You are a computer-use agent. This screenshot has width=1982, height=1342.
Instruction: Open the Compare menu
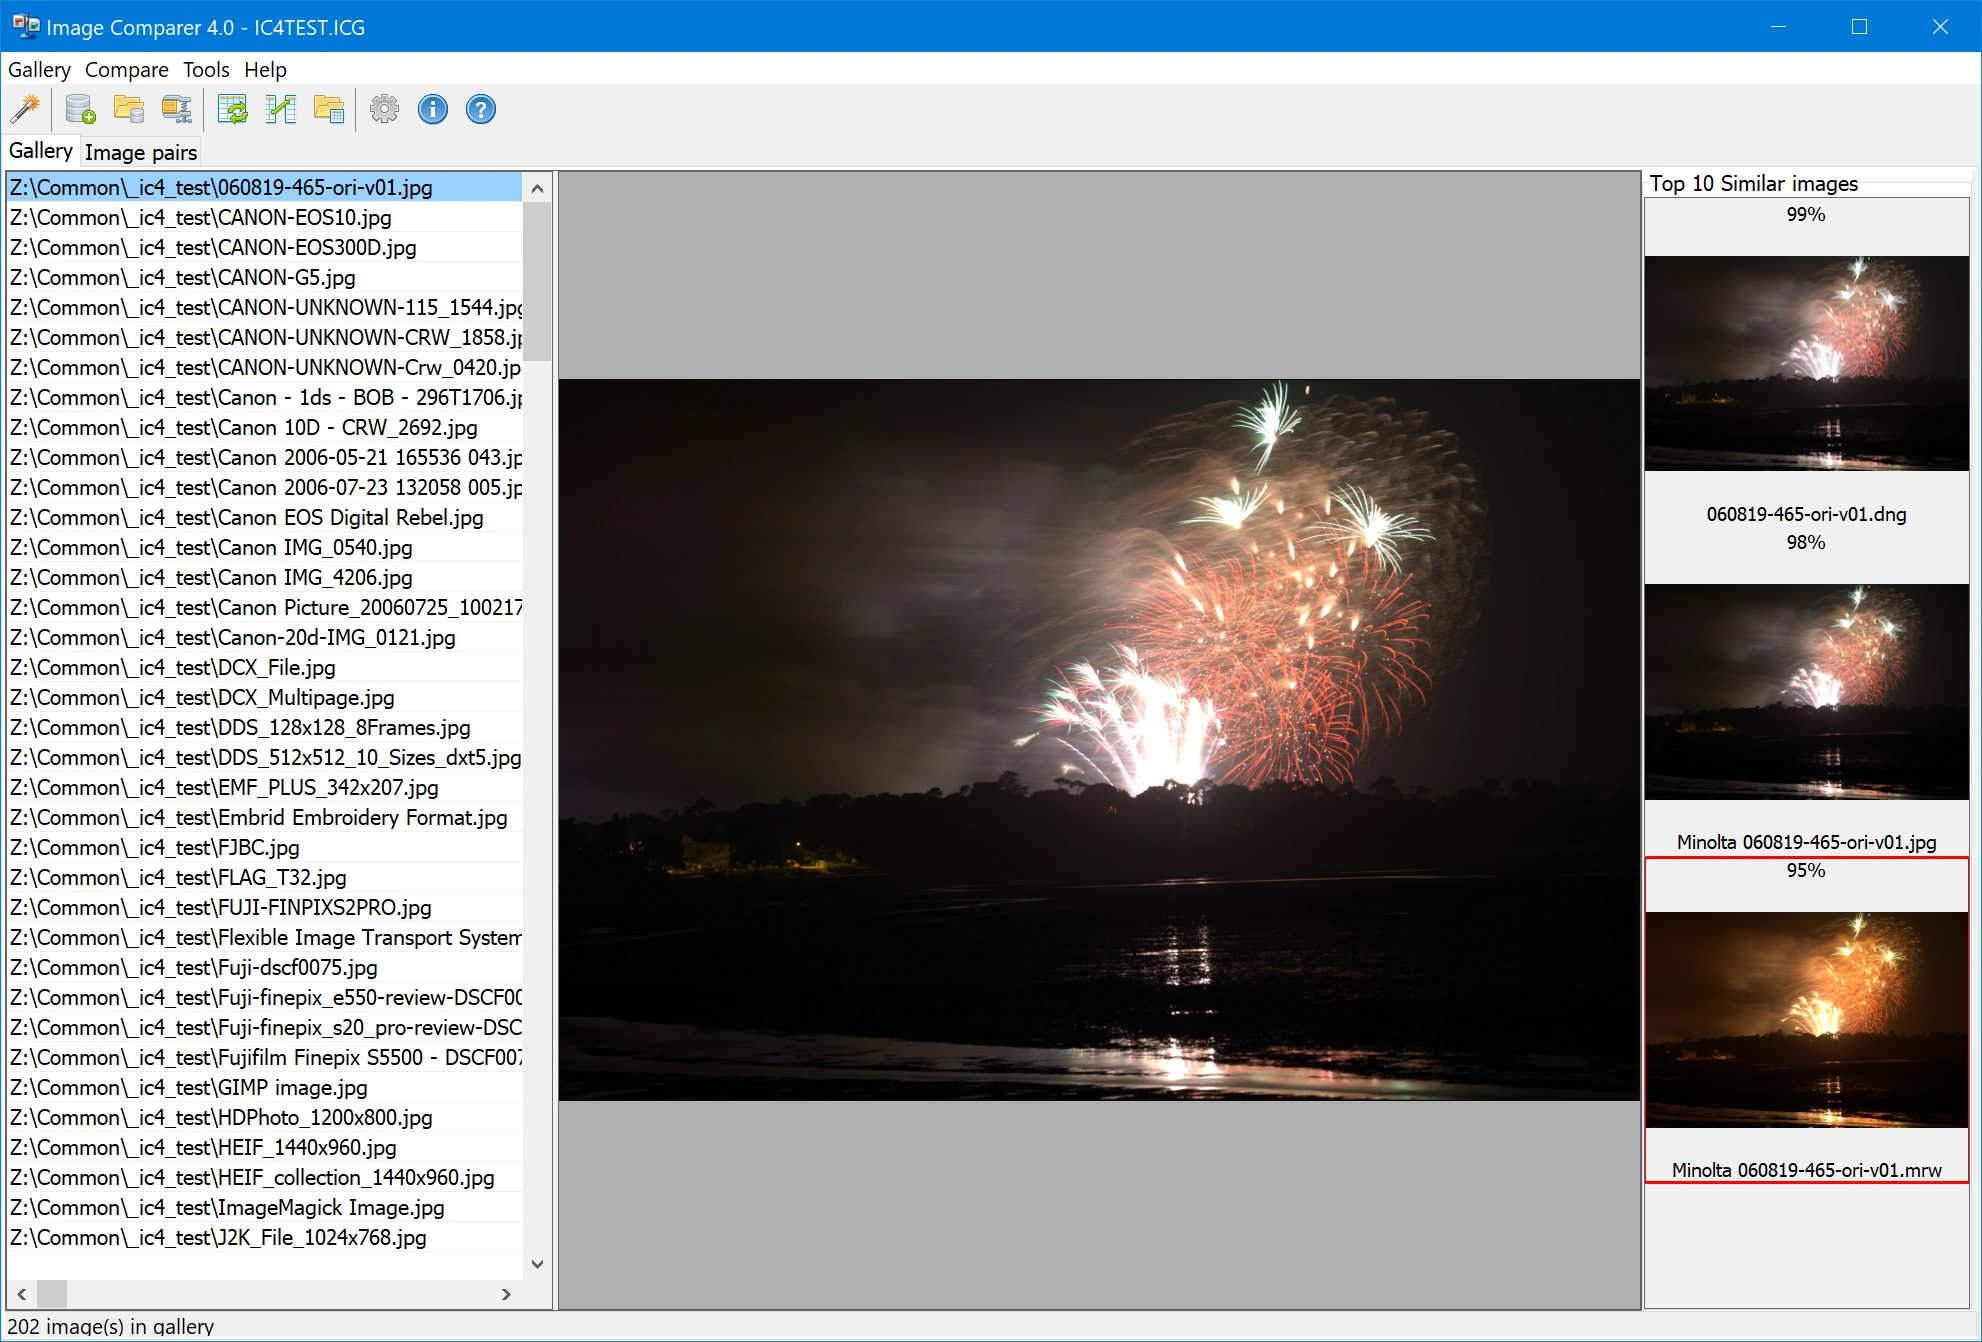(126, 70)
